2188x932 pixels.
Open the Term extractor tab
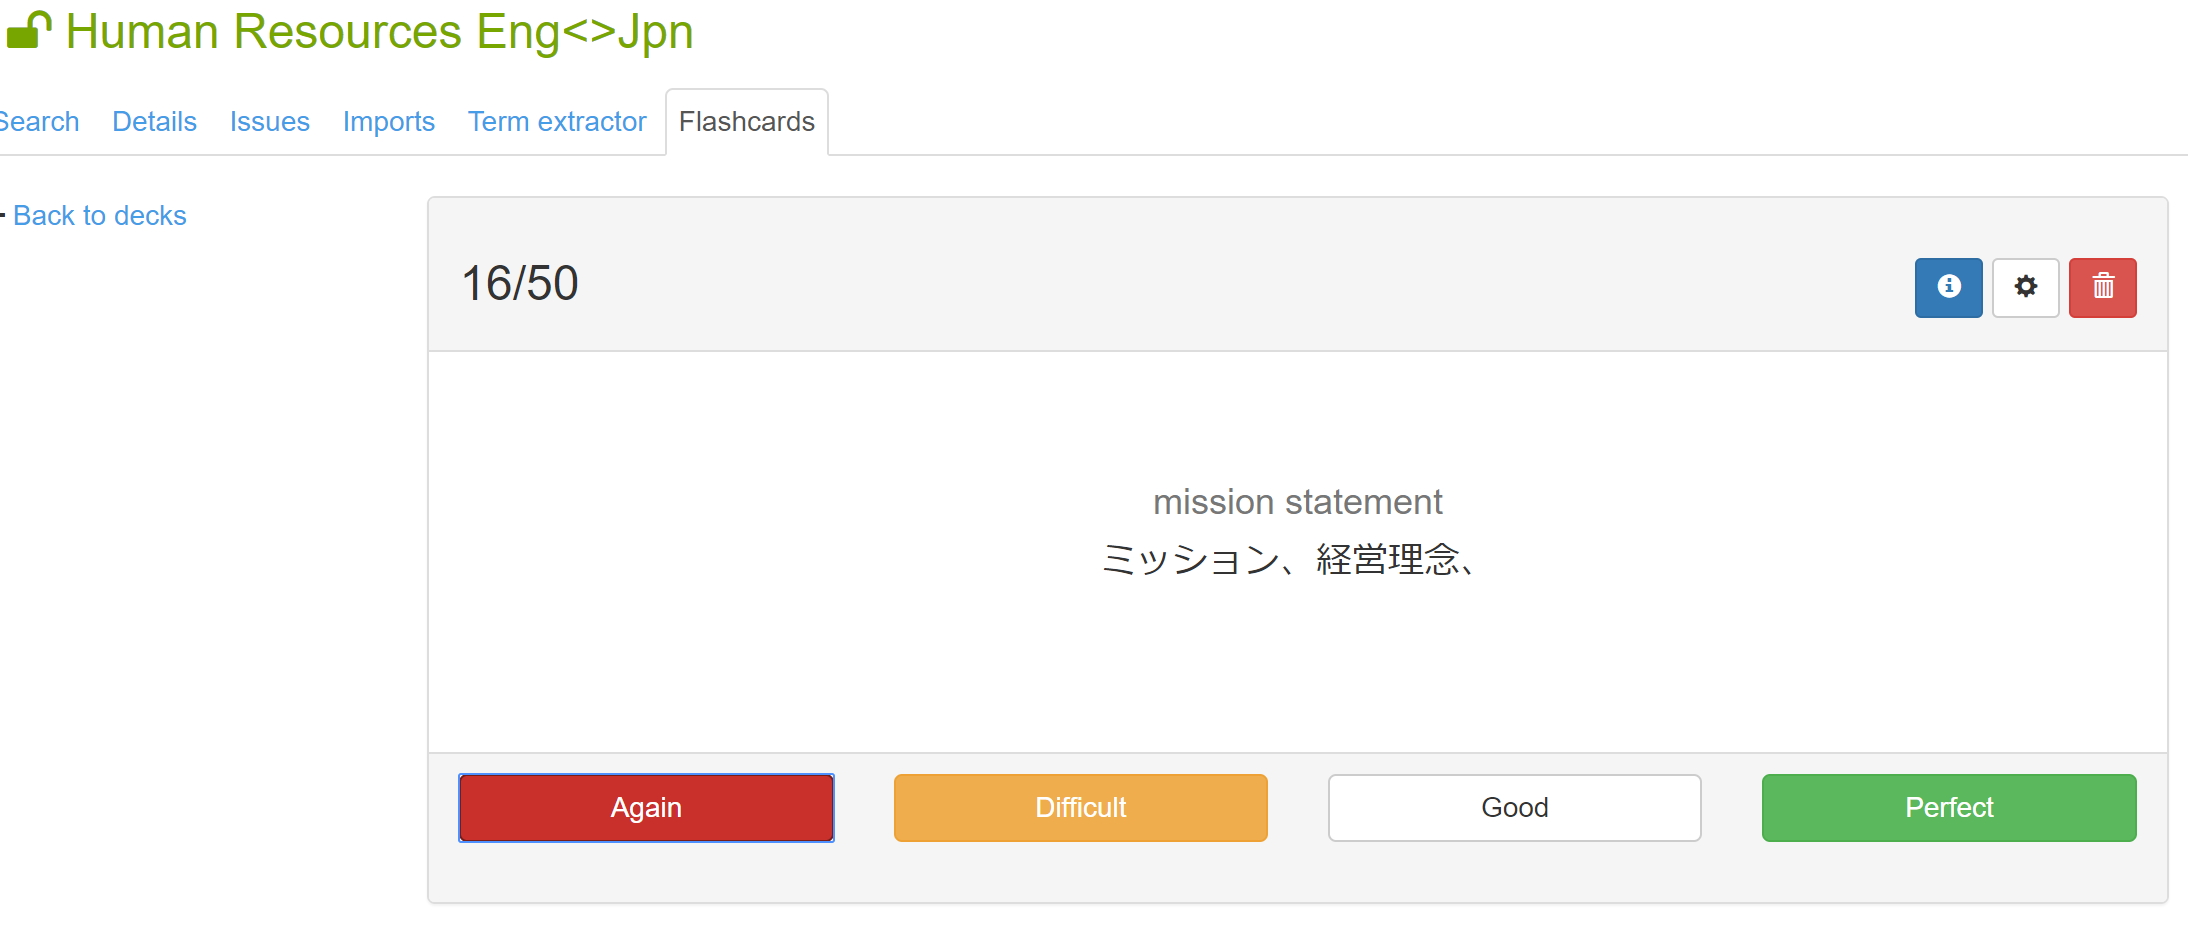557,122
